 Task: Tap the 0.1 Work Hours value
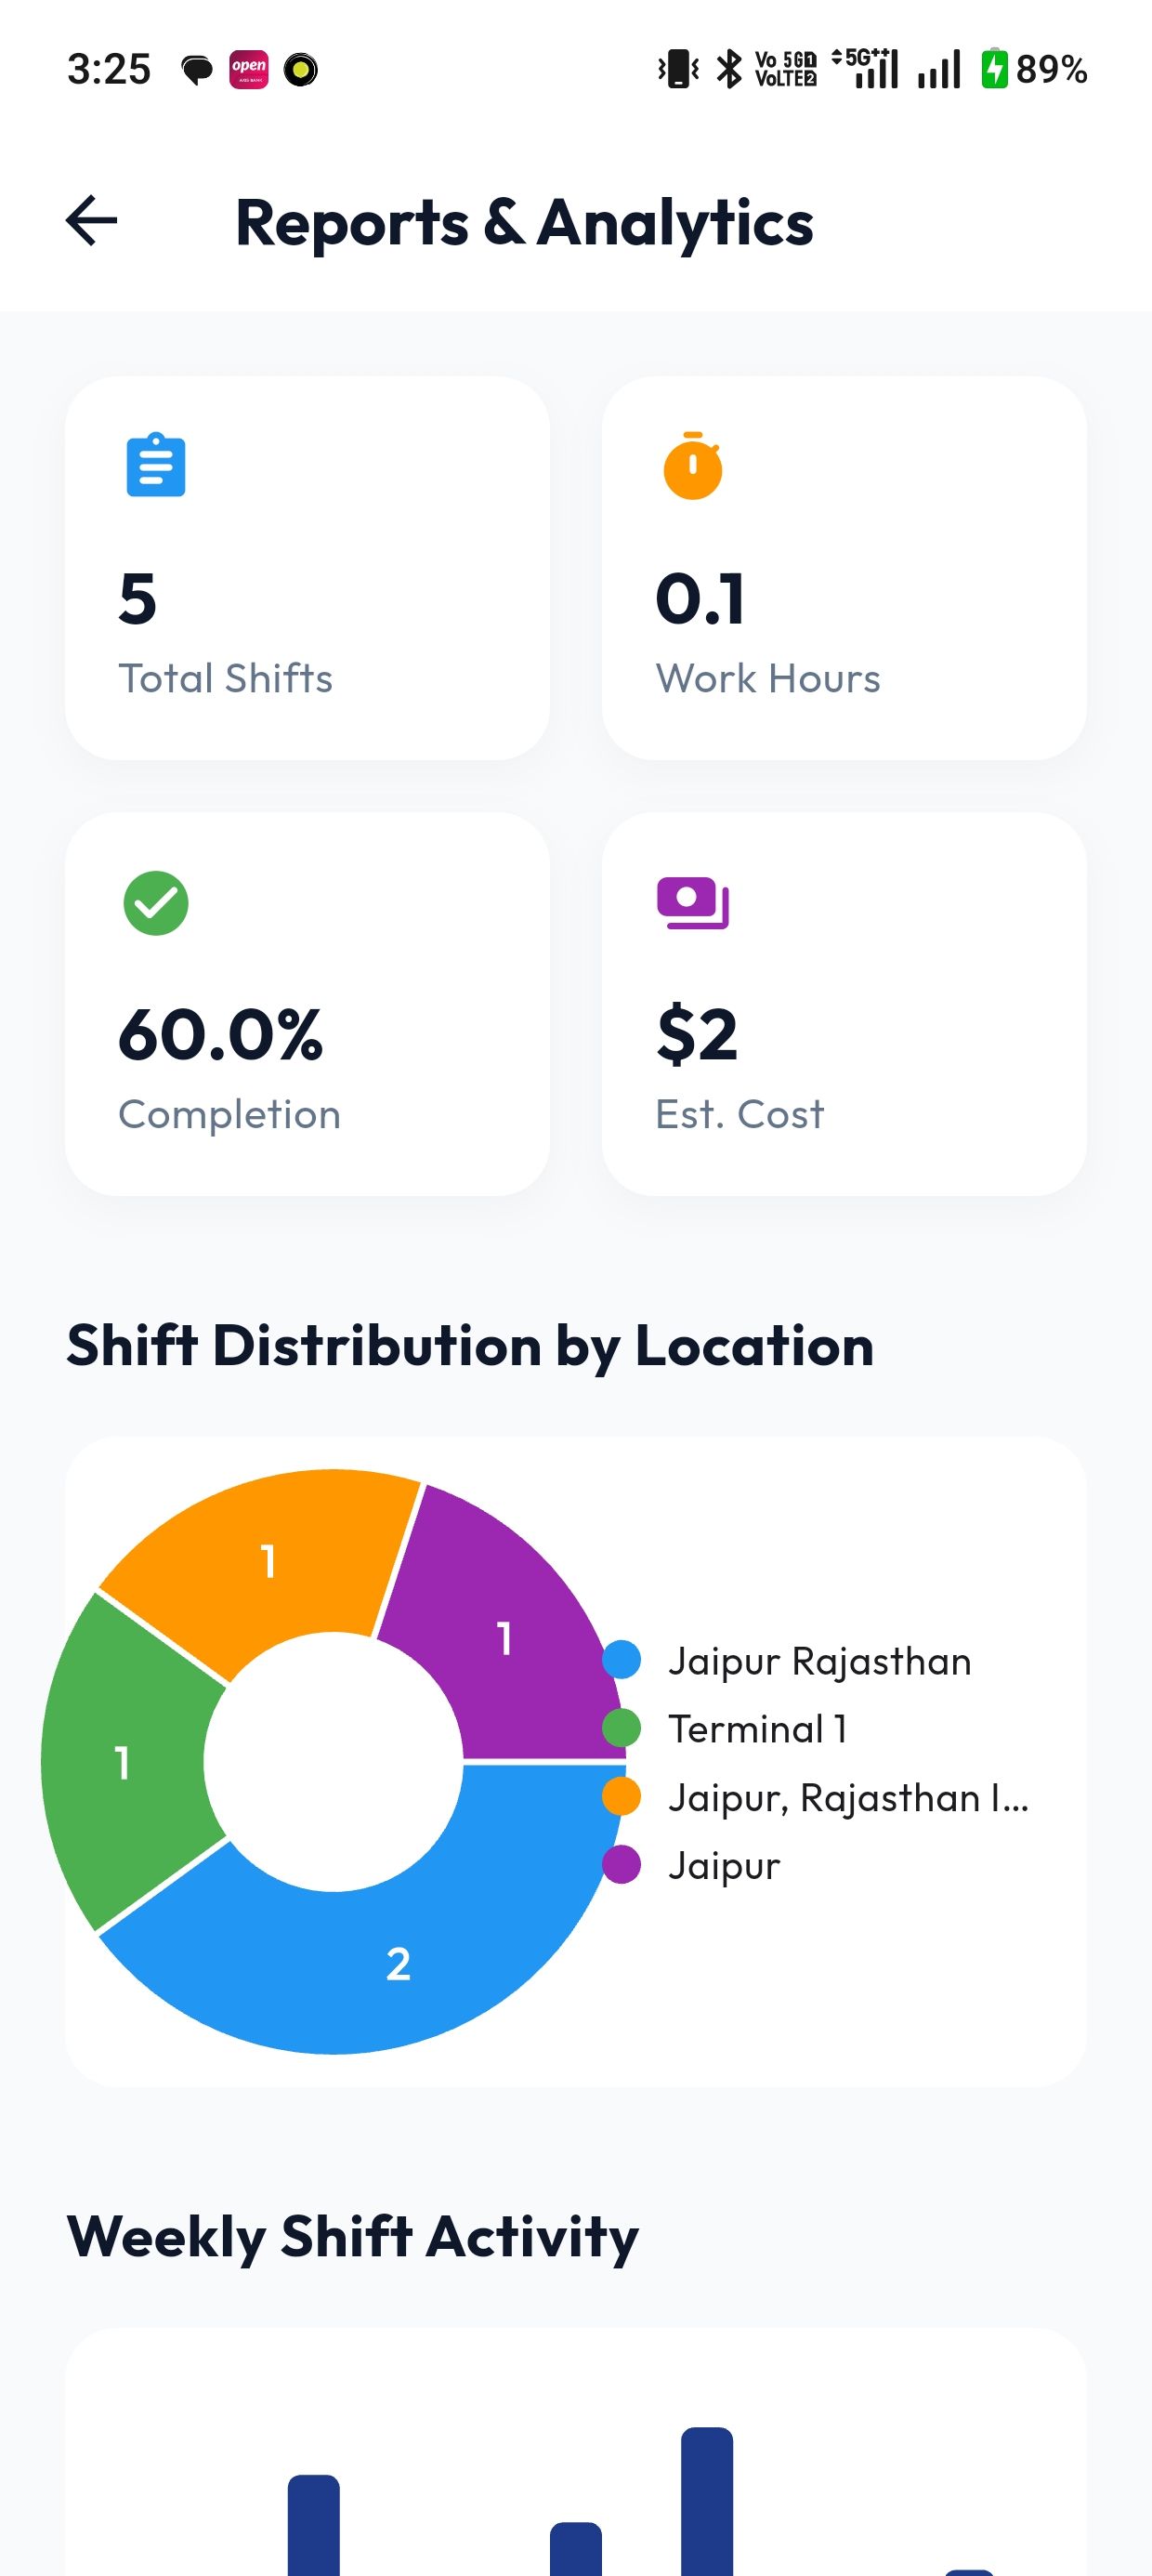(700, 598)
